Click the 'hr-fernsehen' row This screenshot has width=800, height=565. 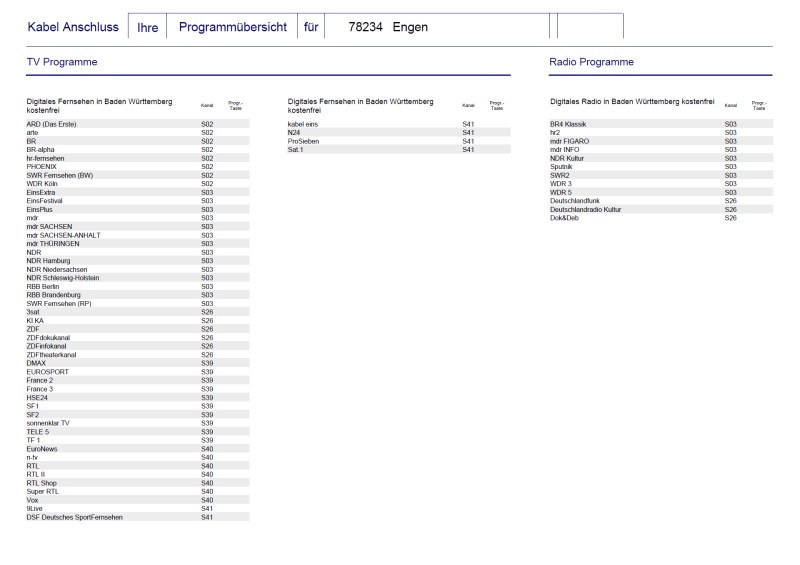[138, 158]
